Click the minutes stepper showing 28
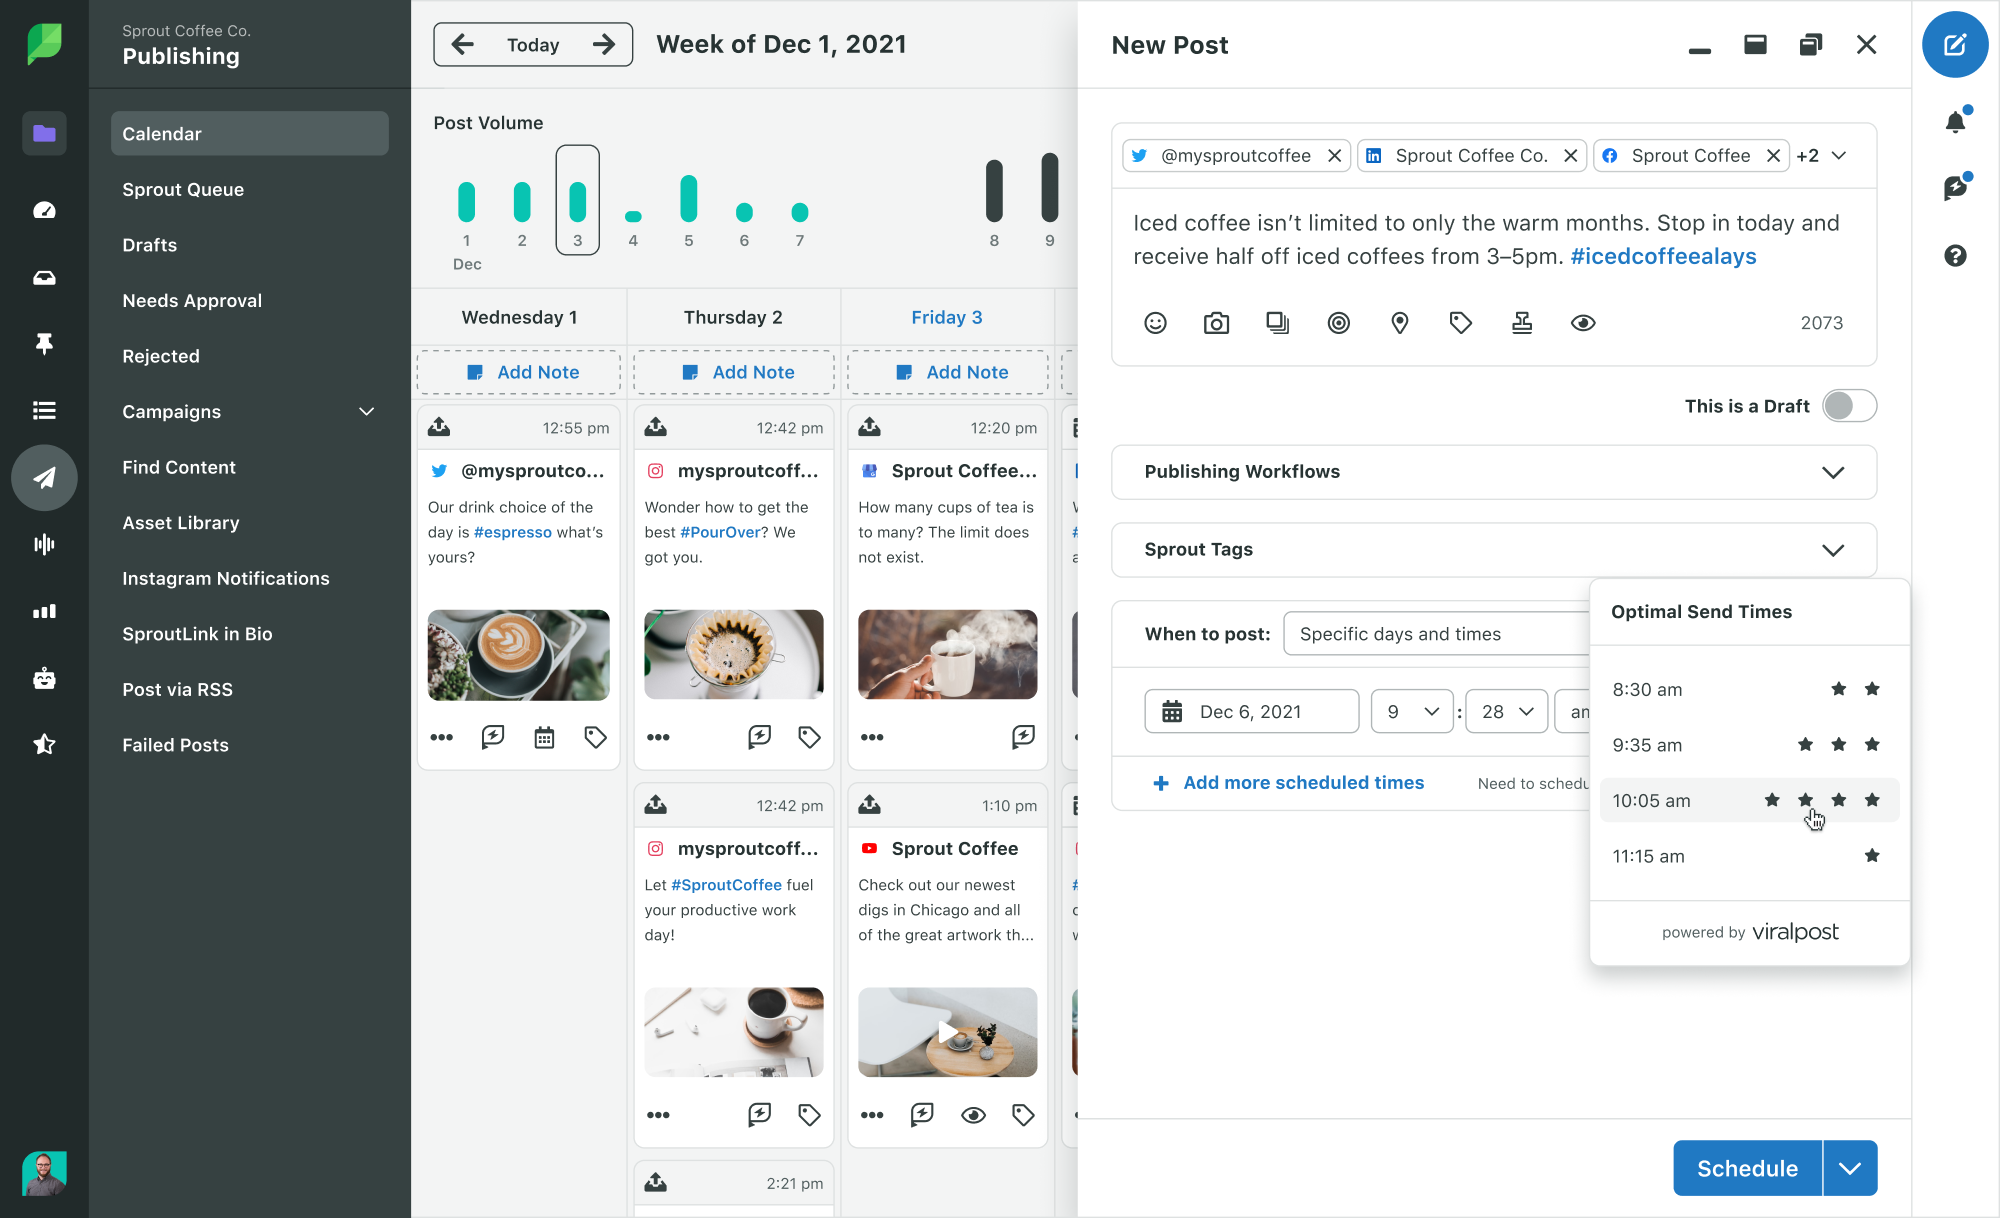 1507,711
